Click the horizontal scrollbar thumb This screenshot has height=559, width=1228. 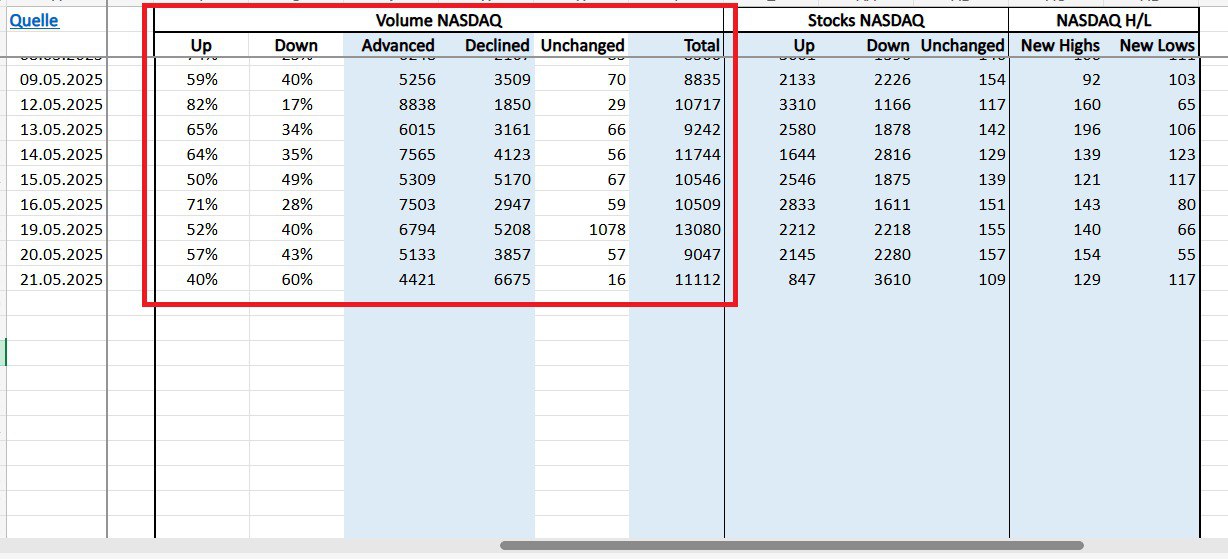[x=791, y=546]
